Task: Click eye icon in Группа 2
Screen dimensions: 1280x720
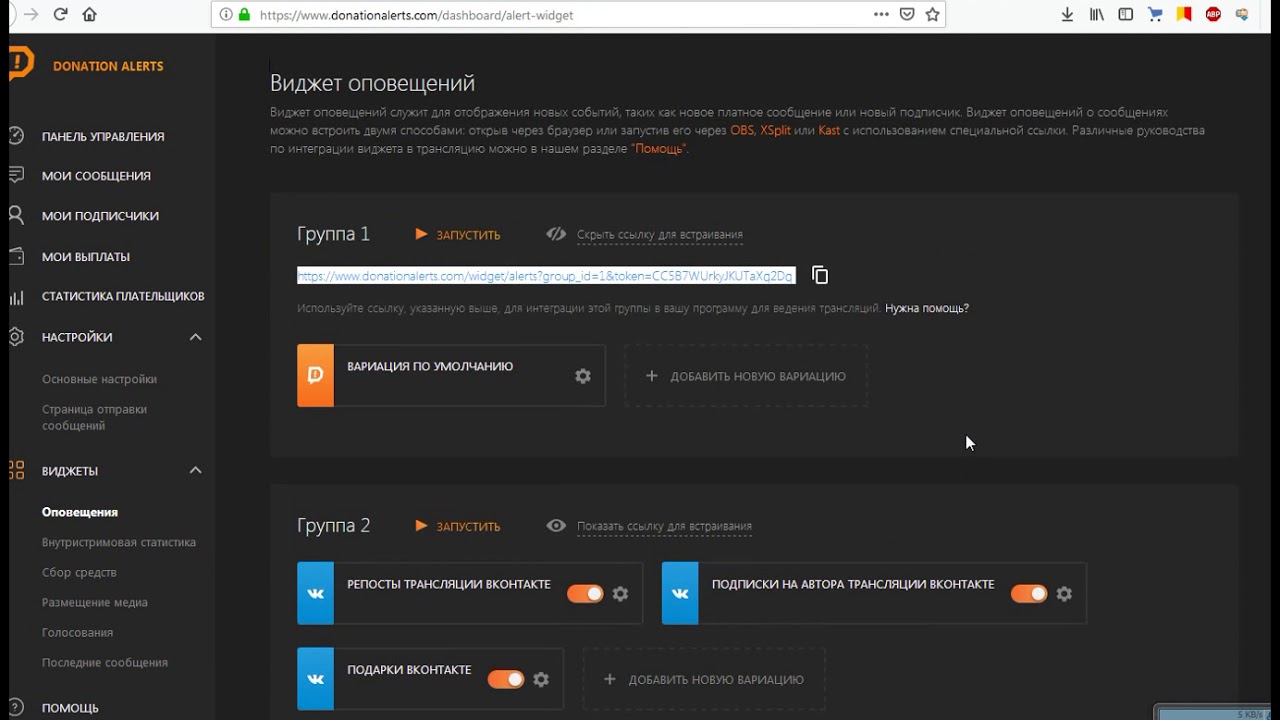Action: click(556, 526)
